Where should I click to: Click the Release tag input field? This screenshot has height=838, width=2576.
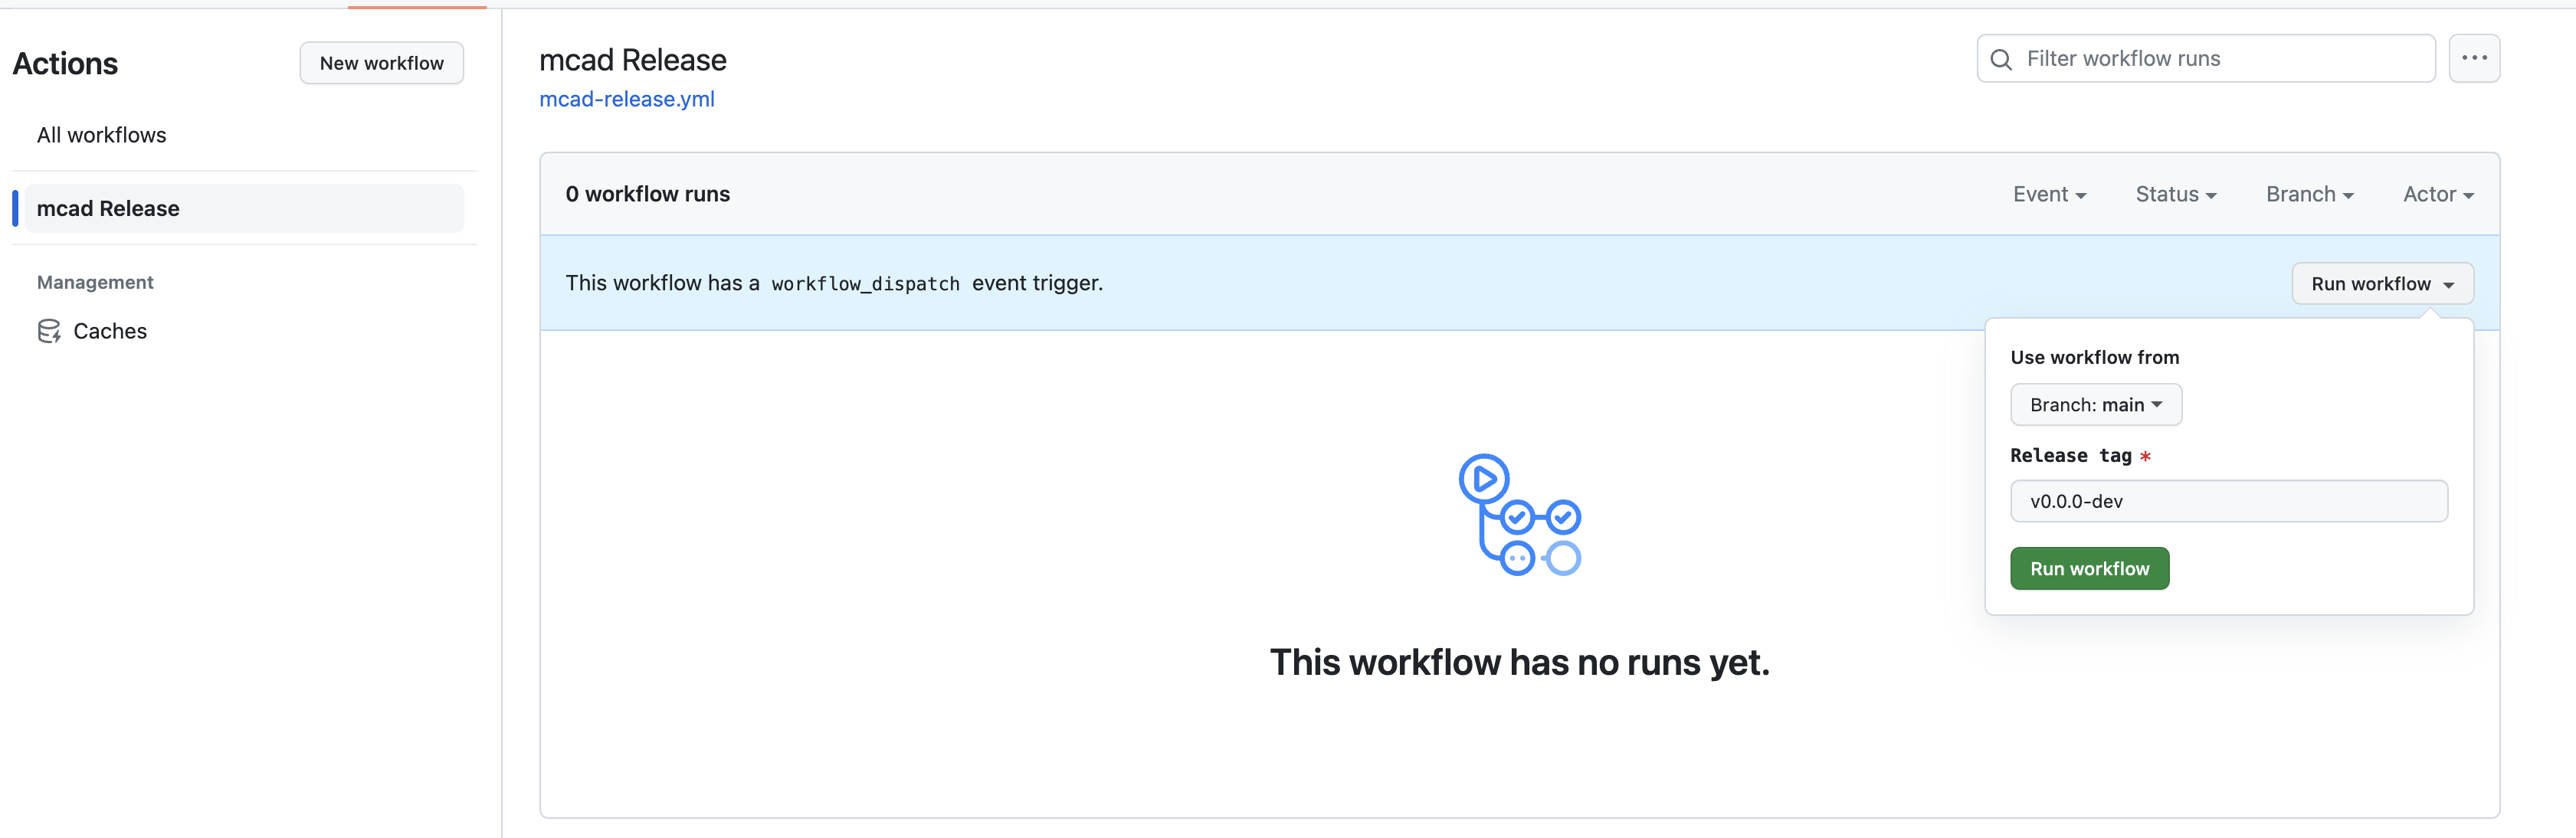[2228, 501]
